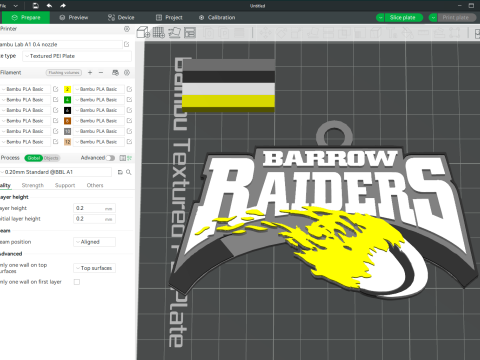Click the Add plate grid icon
Screen dimensions: 480x360
[159, 33]
